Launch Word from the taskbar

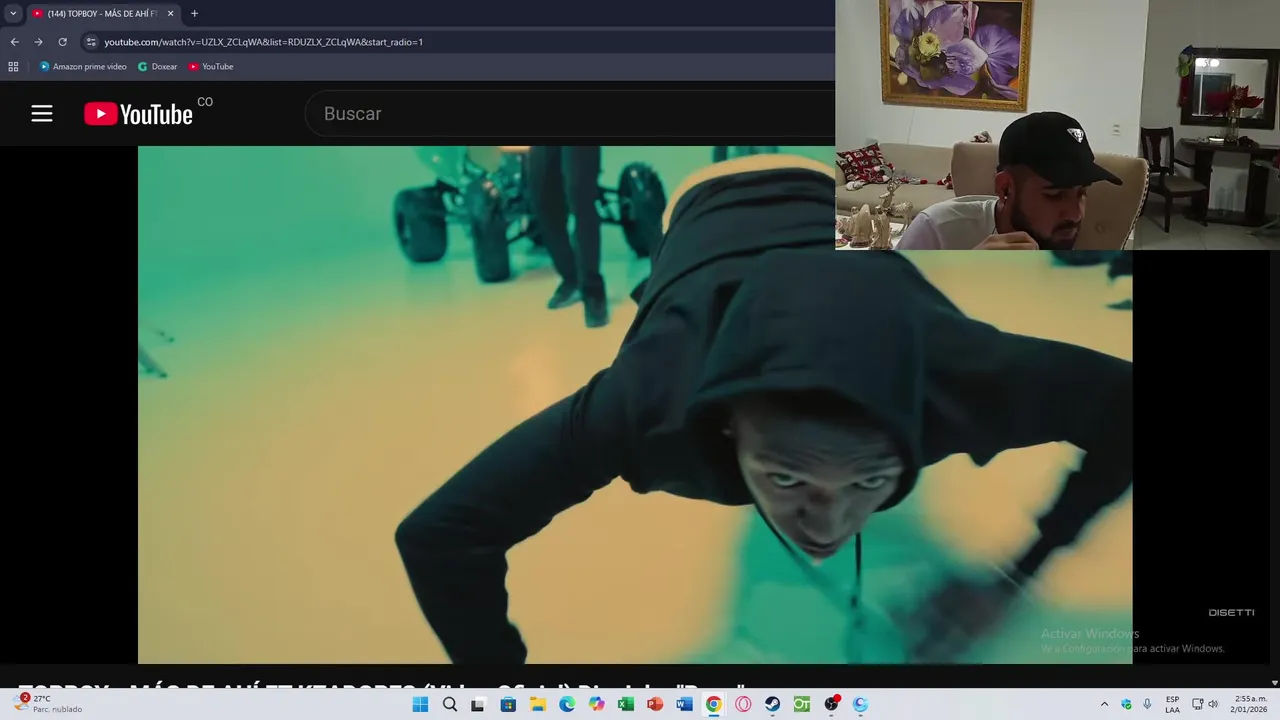(x=684, y=704)
